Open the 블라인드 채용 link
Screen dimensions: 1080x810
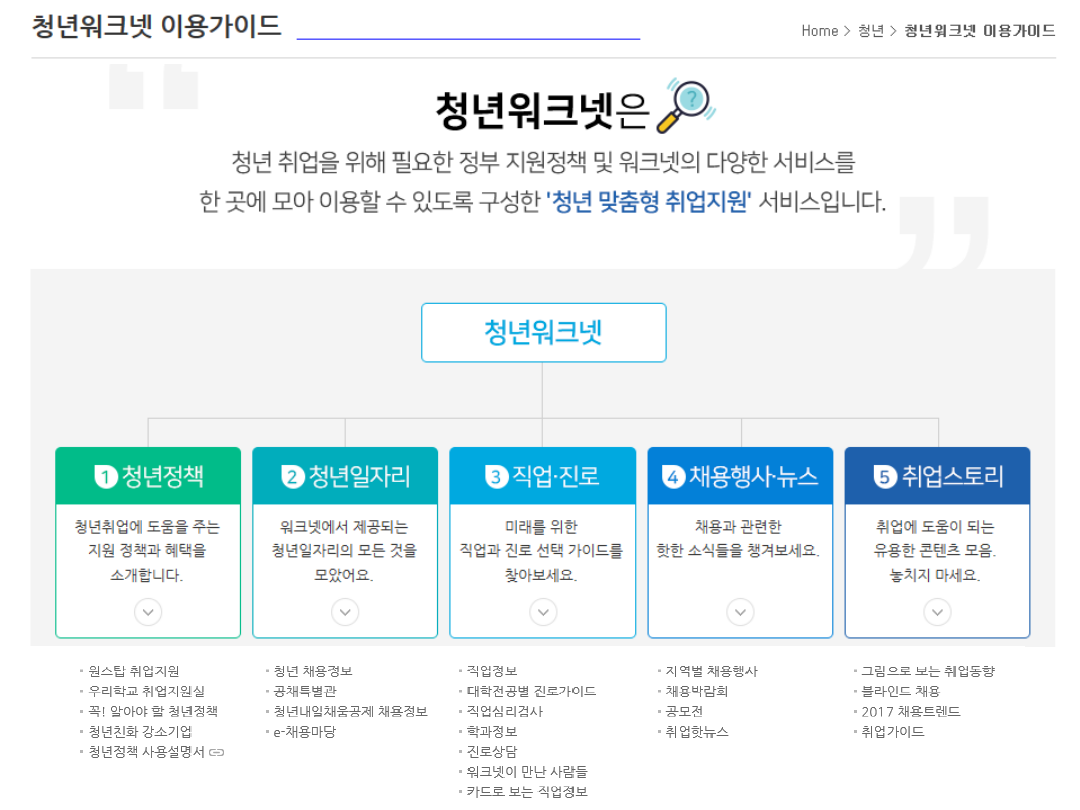(900, 691)
